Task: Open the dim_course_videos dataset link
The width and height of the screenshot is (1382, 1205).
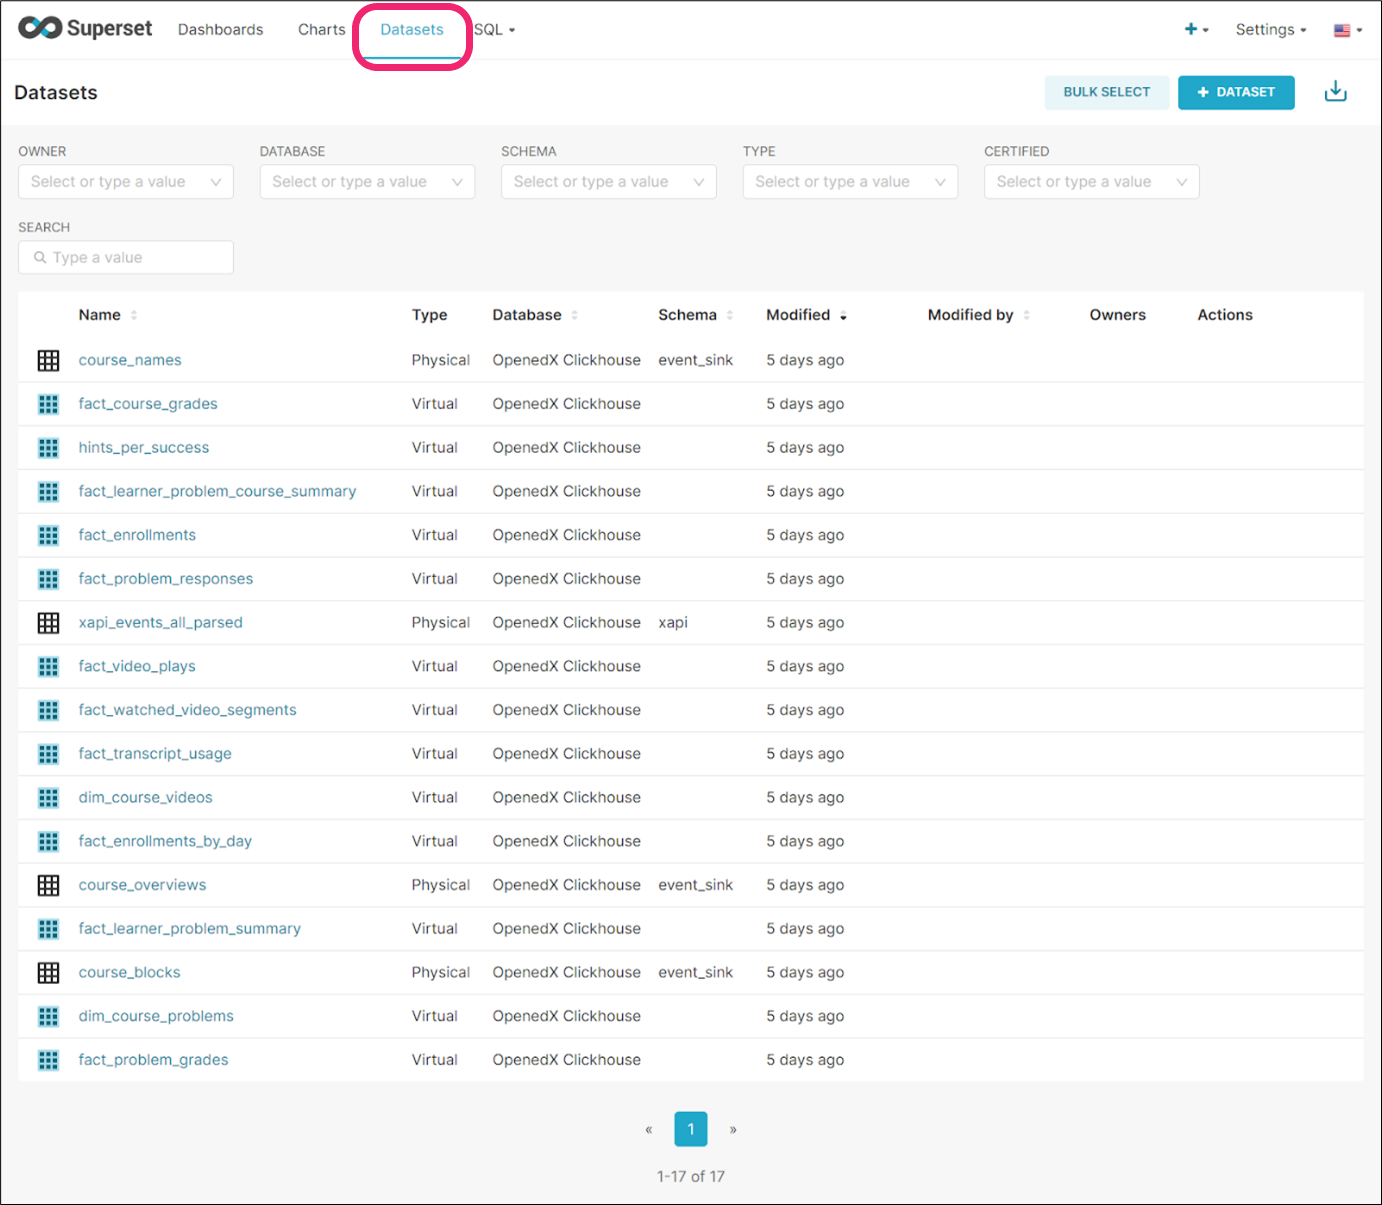Action: (x=146, y=798)
